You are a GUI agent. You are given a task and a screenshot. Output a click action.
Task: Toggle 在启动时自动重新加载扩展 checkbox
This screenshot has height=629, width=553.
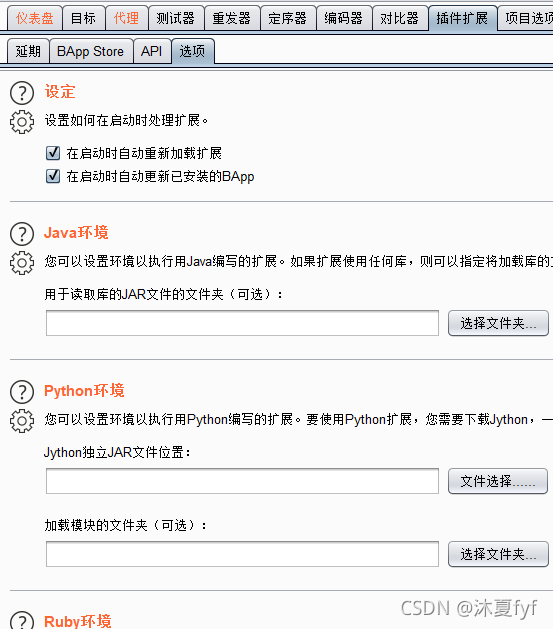53,153
